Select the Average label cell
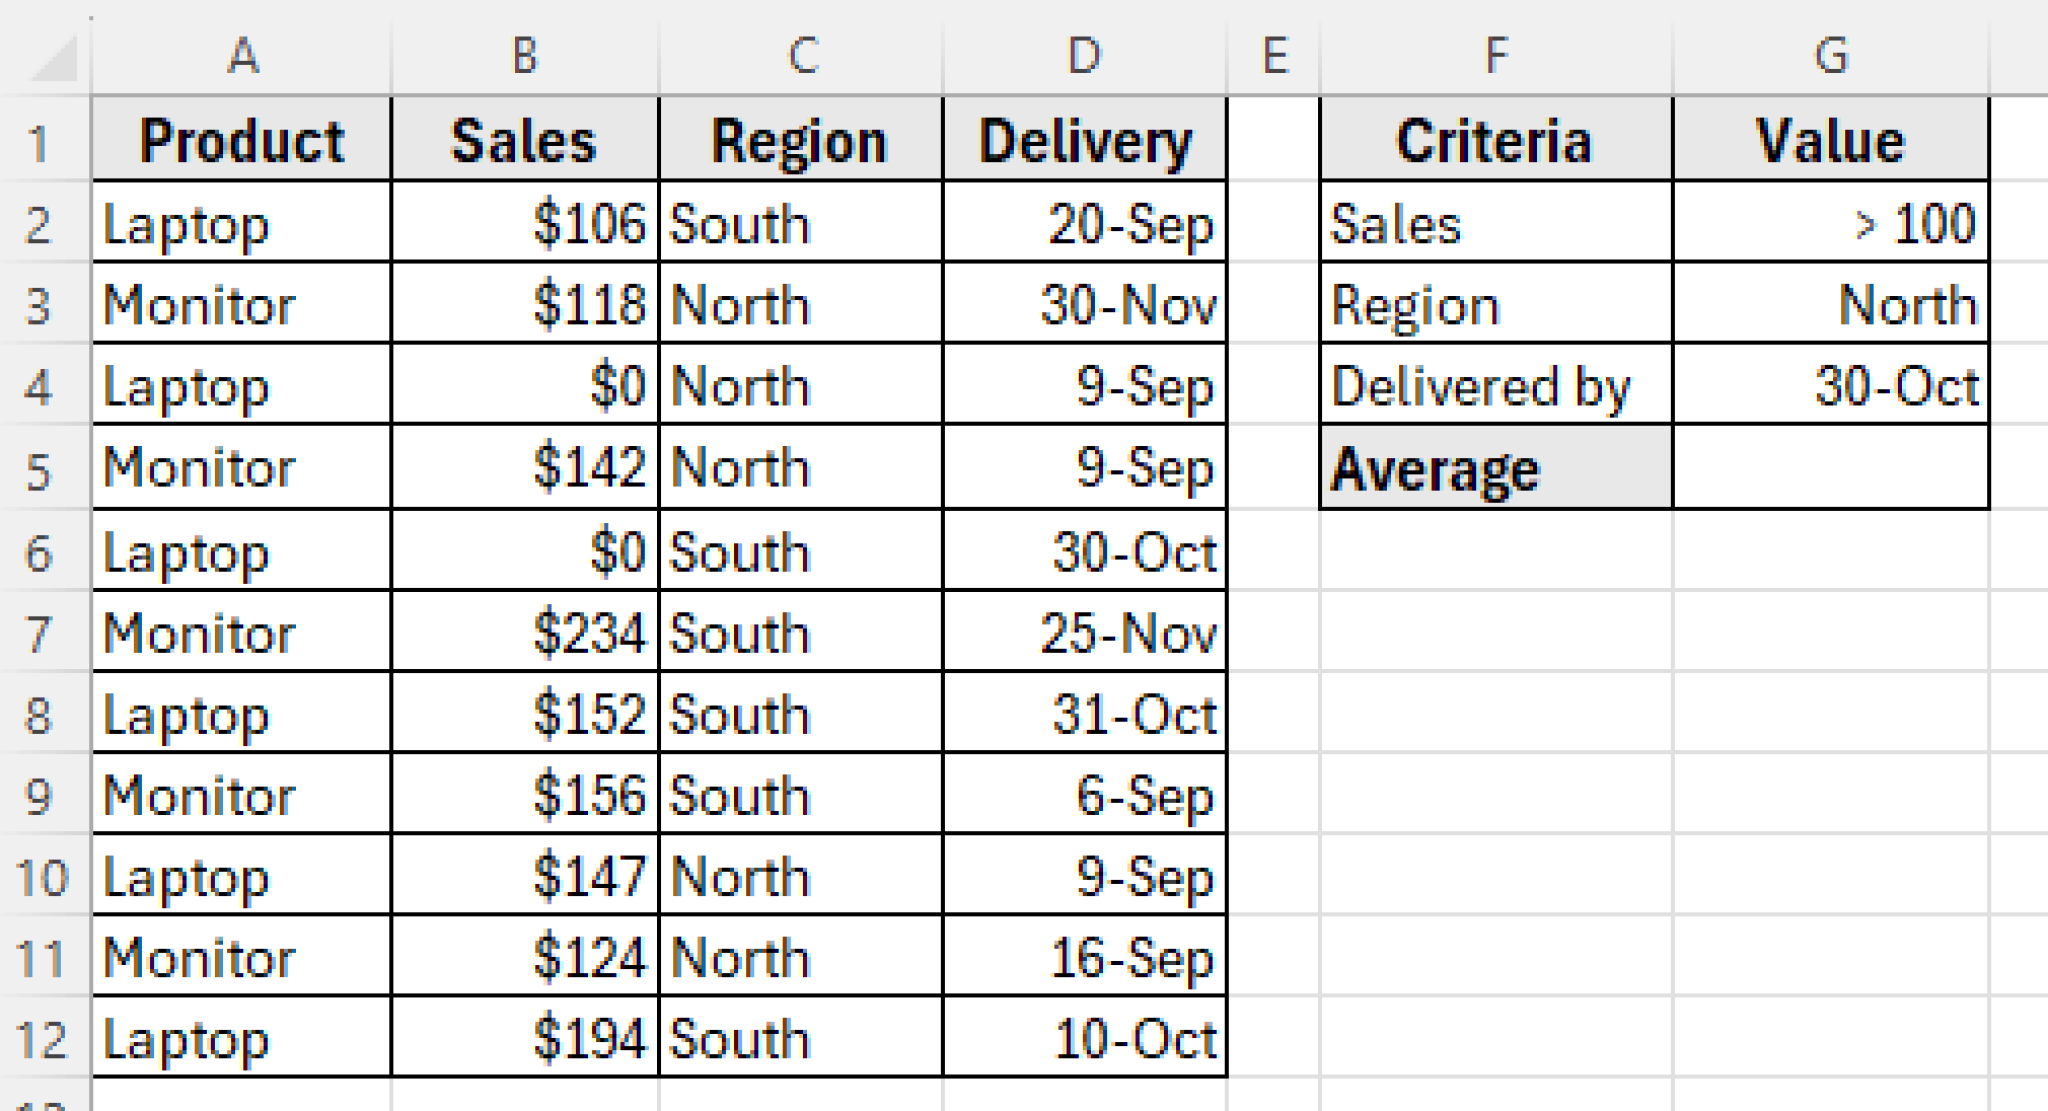The width and height of the screenshot is (2048, 1111). click(1495, 467)
